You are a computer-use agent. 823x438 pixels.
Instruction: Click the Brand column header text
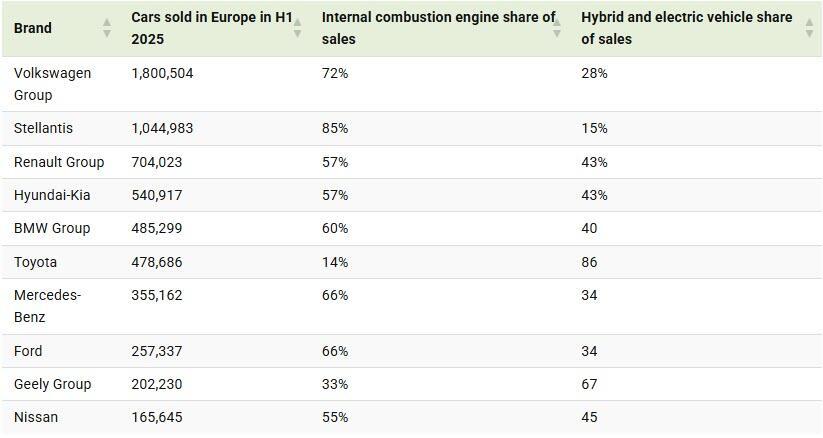point(33,28)
